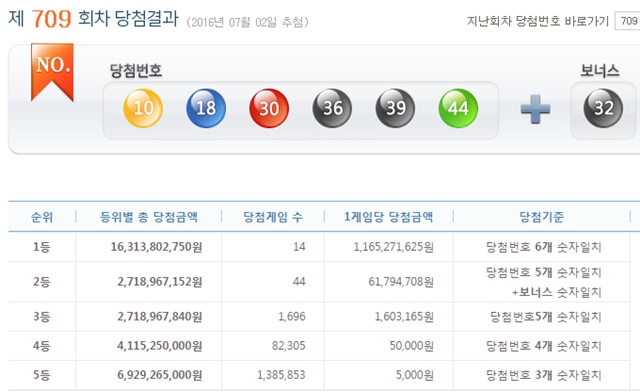This screenshot has height=392, width=640.
Task: Click total prize 4,115,250,000원
Action: 160,346
